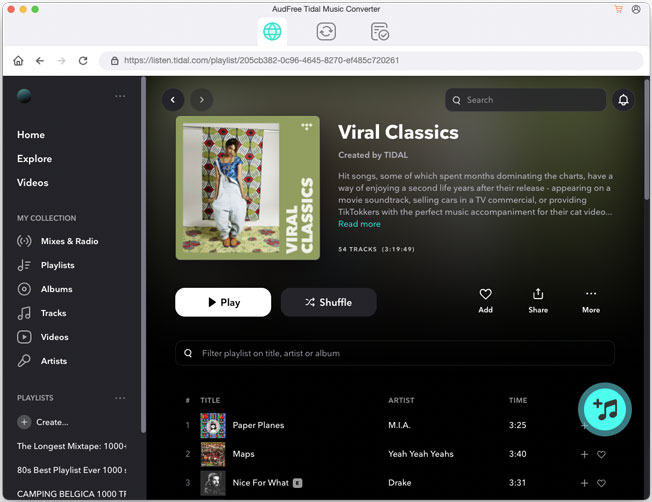Open profile options three-dot menu

[120, 96]
